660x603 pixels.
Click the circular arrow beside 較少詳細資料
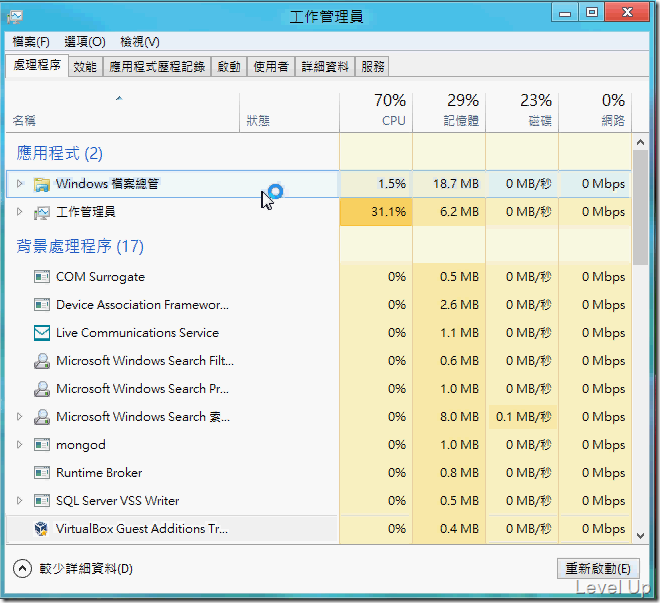[x=22, y=569]
